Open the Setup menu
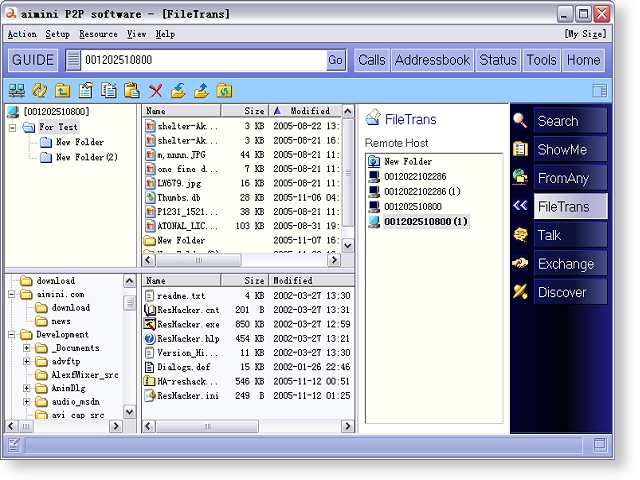The width and height of the screenshot is (640, 480). [57, 34]
